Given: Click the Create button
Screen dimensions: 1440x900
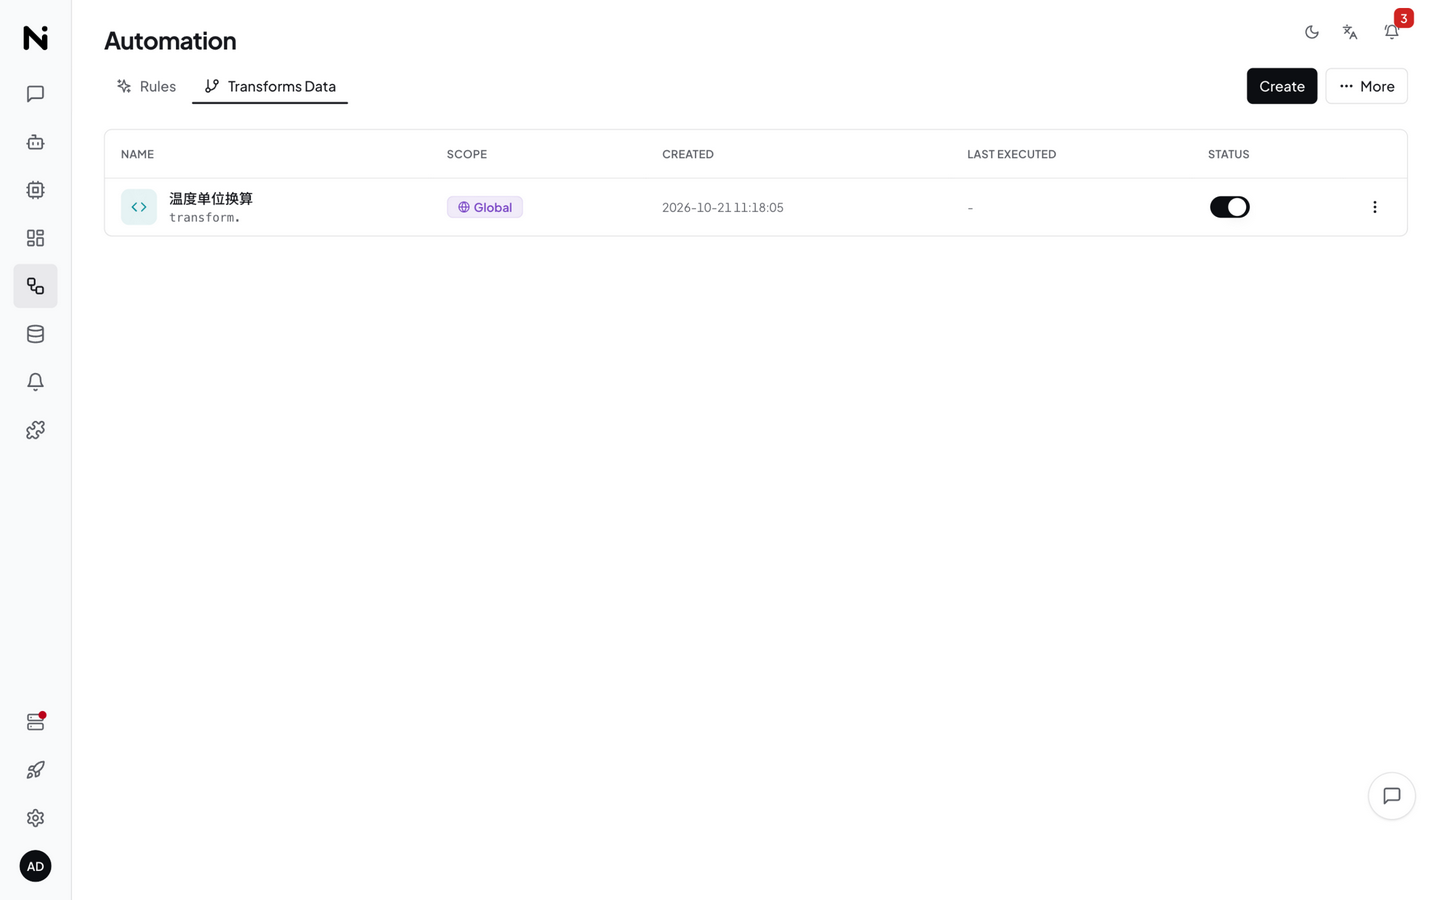Looking at the screenshot, I should pos(1282,86).
